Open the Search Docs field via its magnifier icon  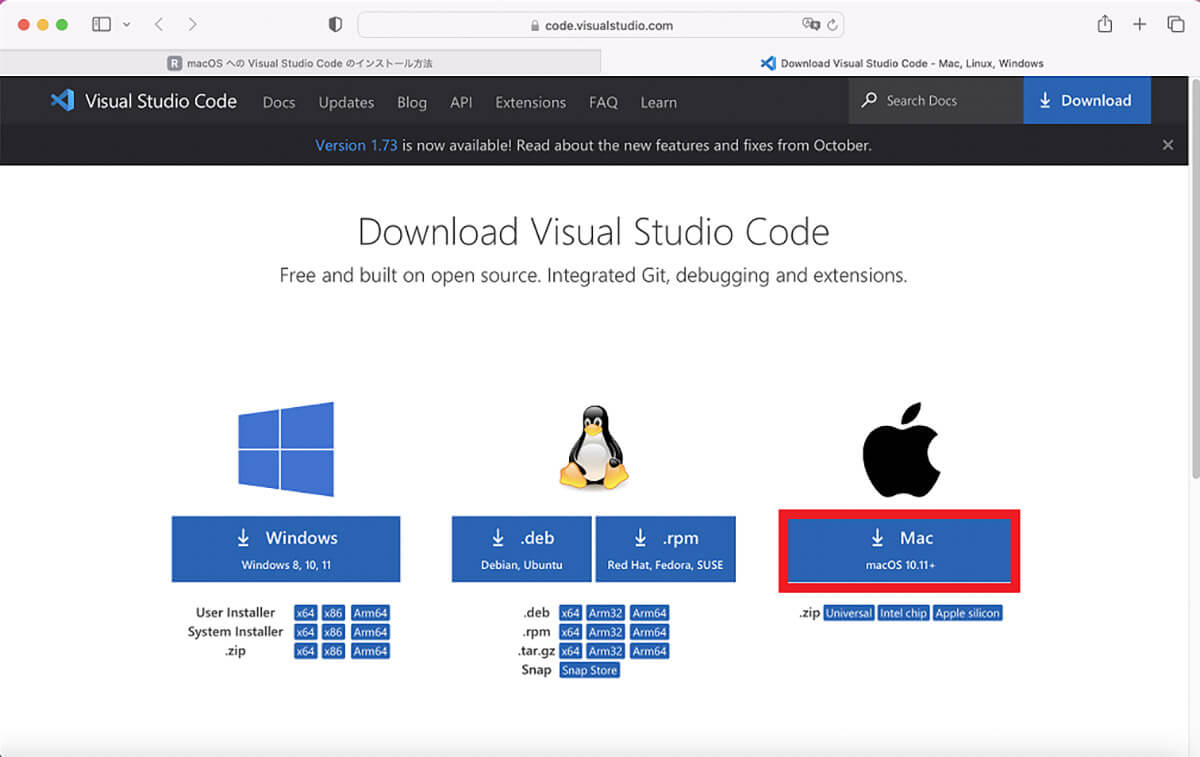click(869, 100)
